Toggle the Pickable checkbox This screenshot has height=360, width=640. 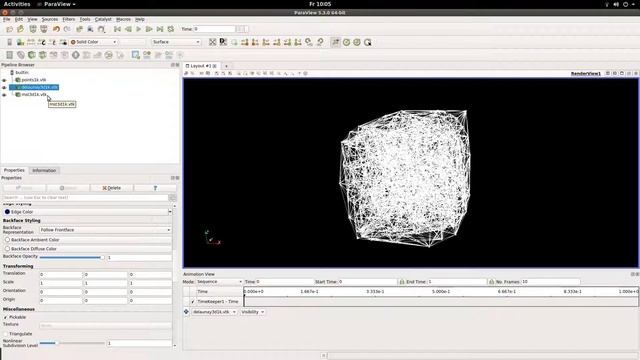pyautogui.click(x=6, y=317)
